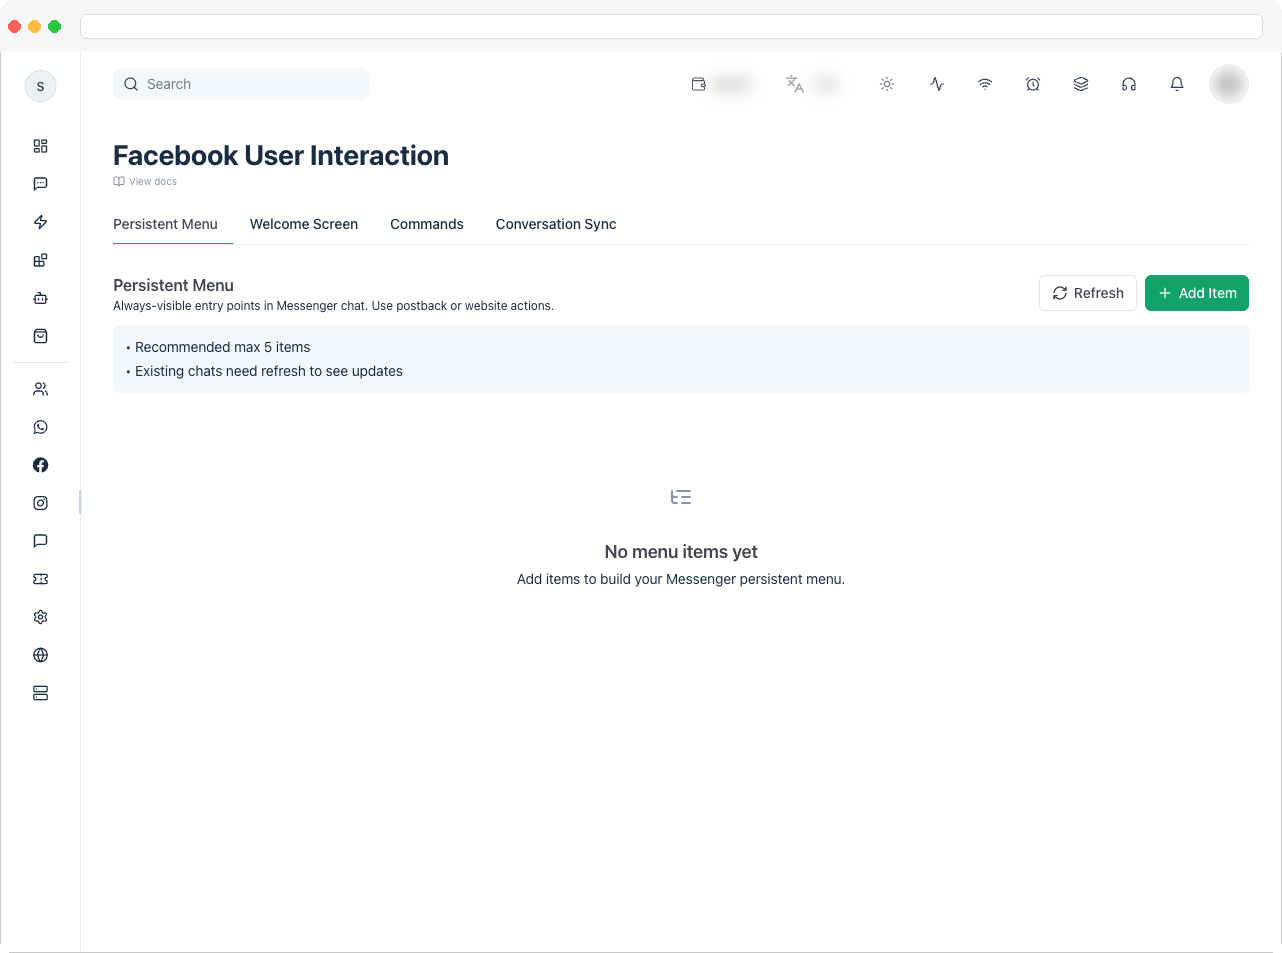Open the shopping bag icon in sidebar
Image resolution: width=1282 pixels, height=953 pixels.
point(40,336)
